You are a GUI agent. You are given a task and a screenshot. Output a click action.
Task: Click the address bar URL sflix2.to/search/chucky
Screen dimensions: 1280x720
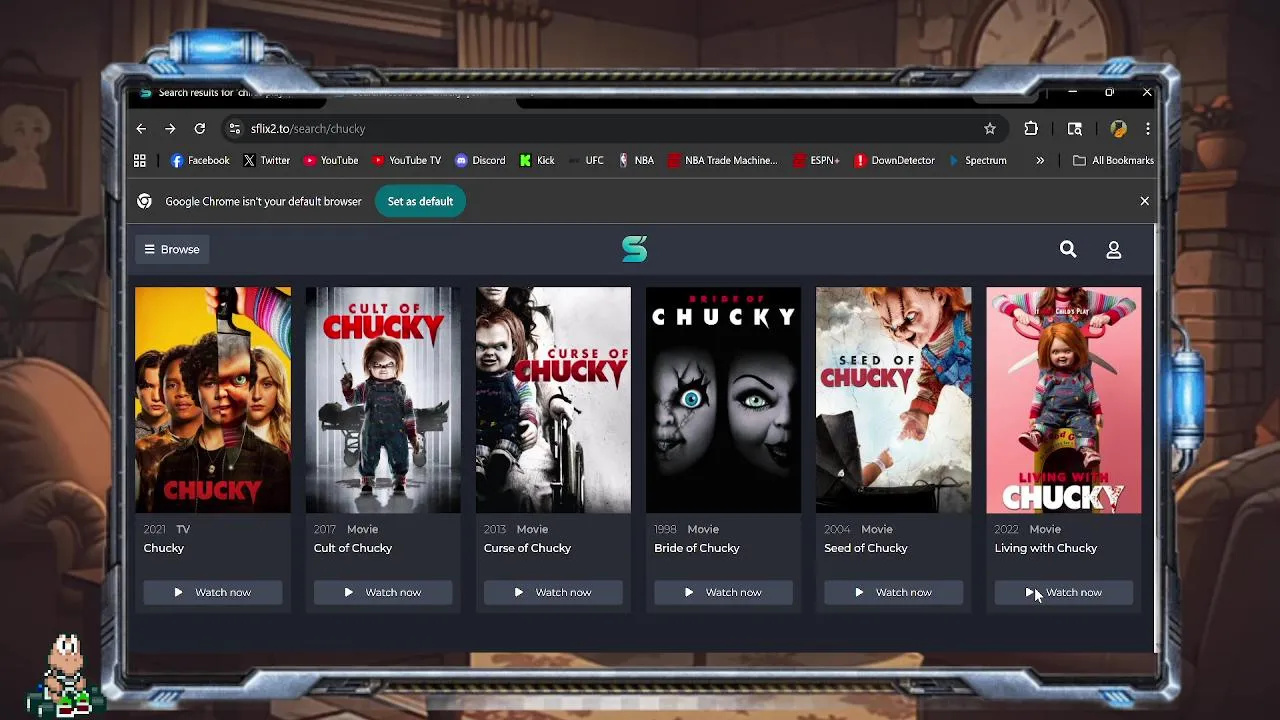(x=308, y=129)
